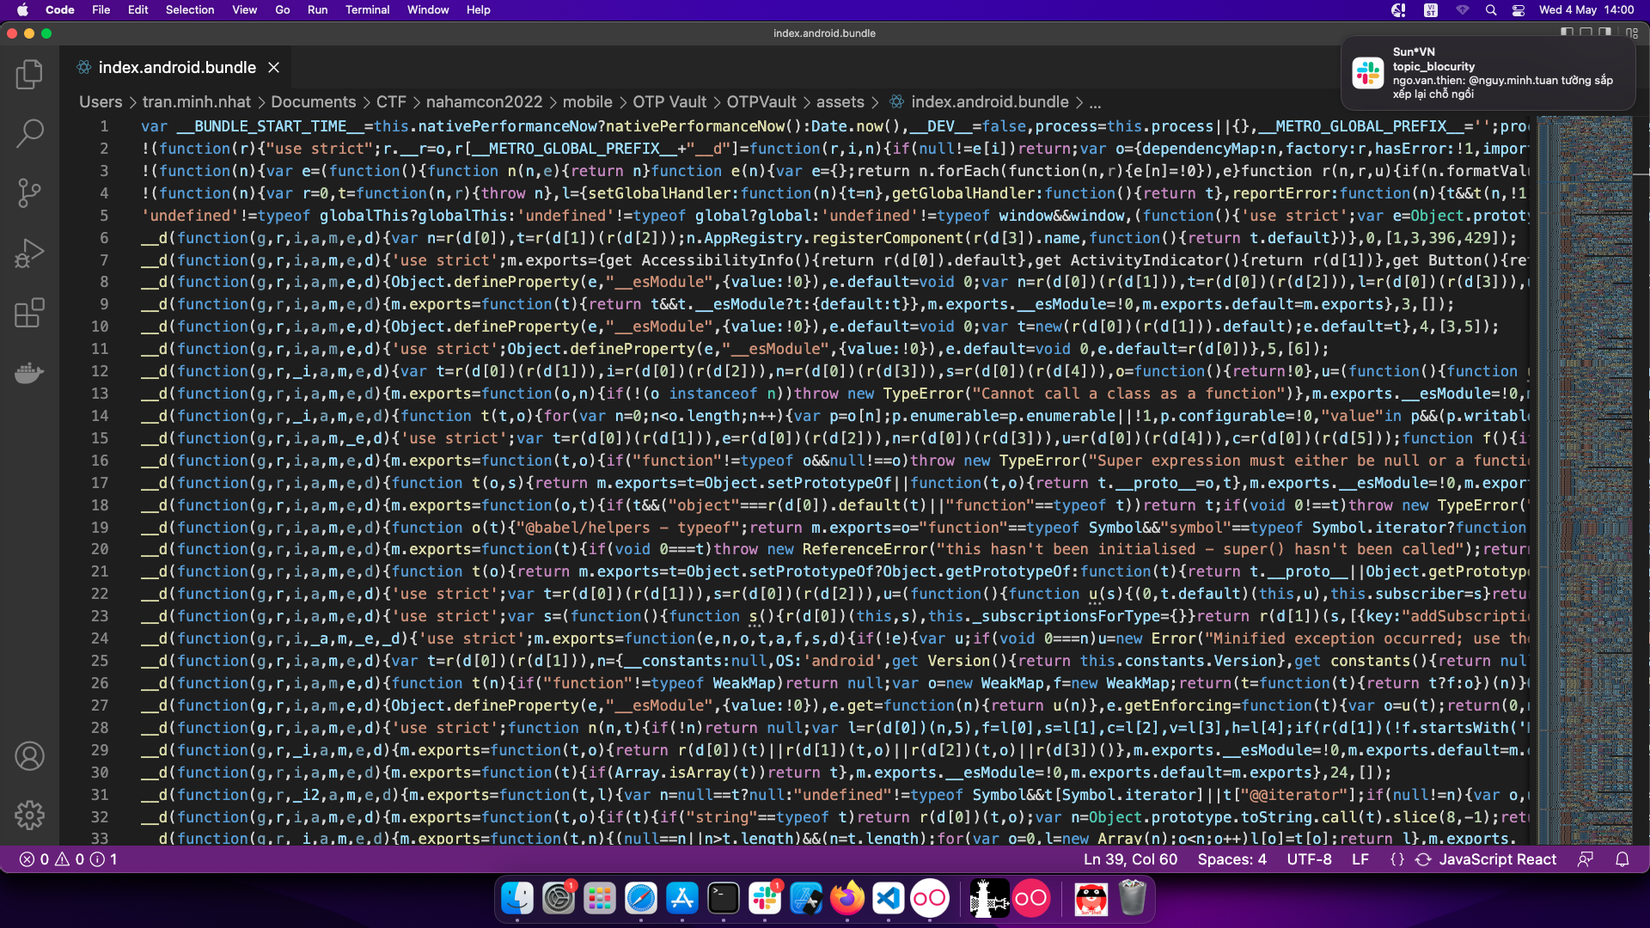The image size is (1650, 928).
Task: Open the Explorer view in activity bar
Action: pyautogui.click(x=29, y=74)
